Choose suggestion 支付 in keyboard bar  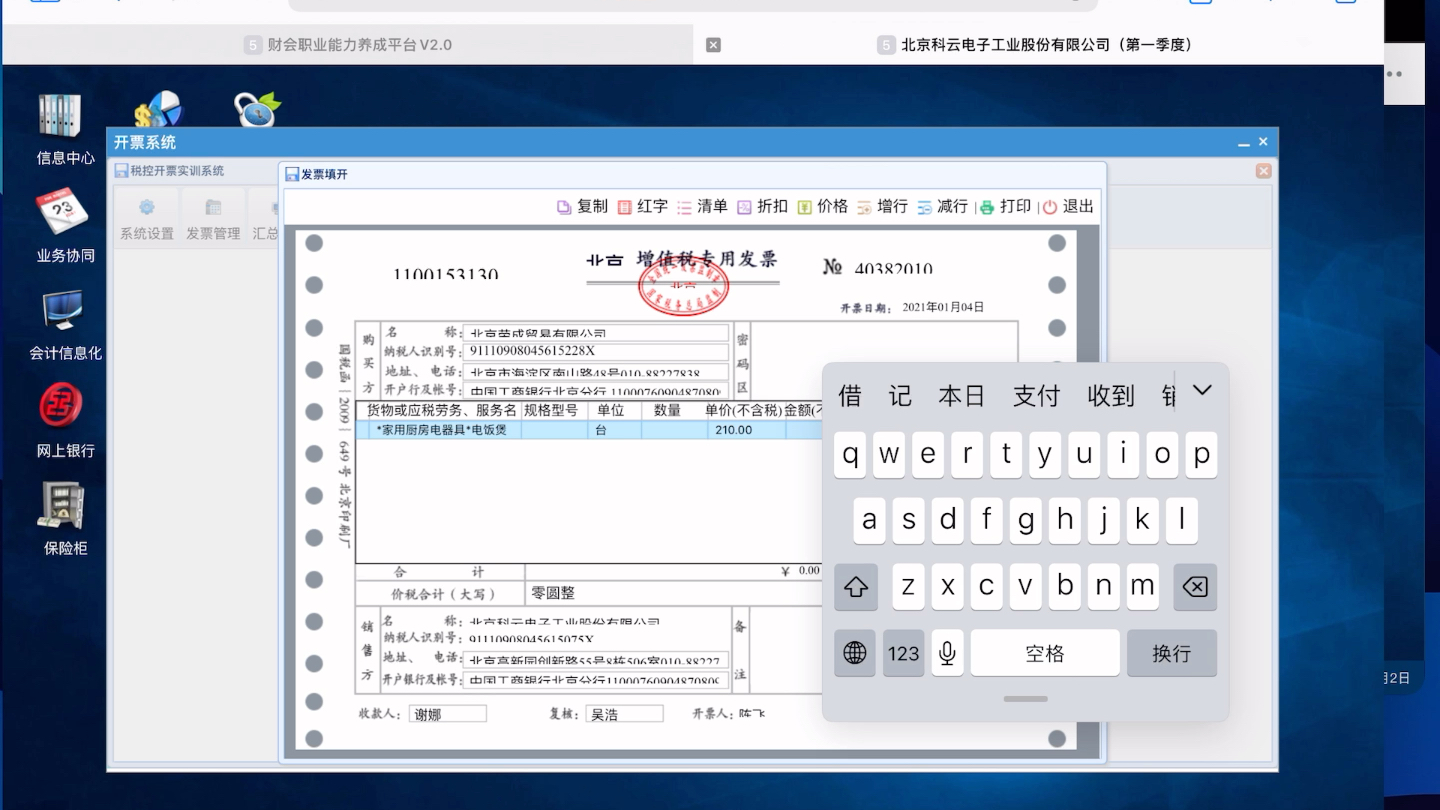point(1036,396)
